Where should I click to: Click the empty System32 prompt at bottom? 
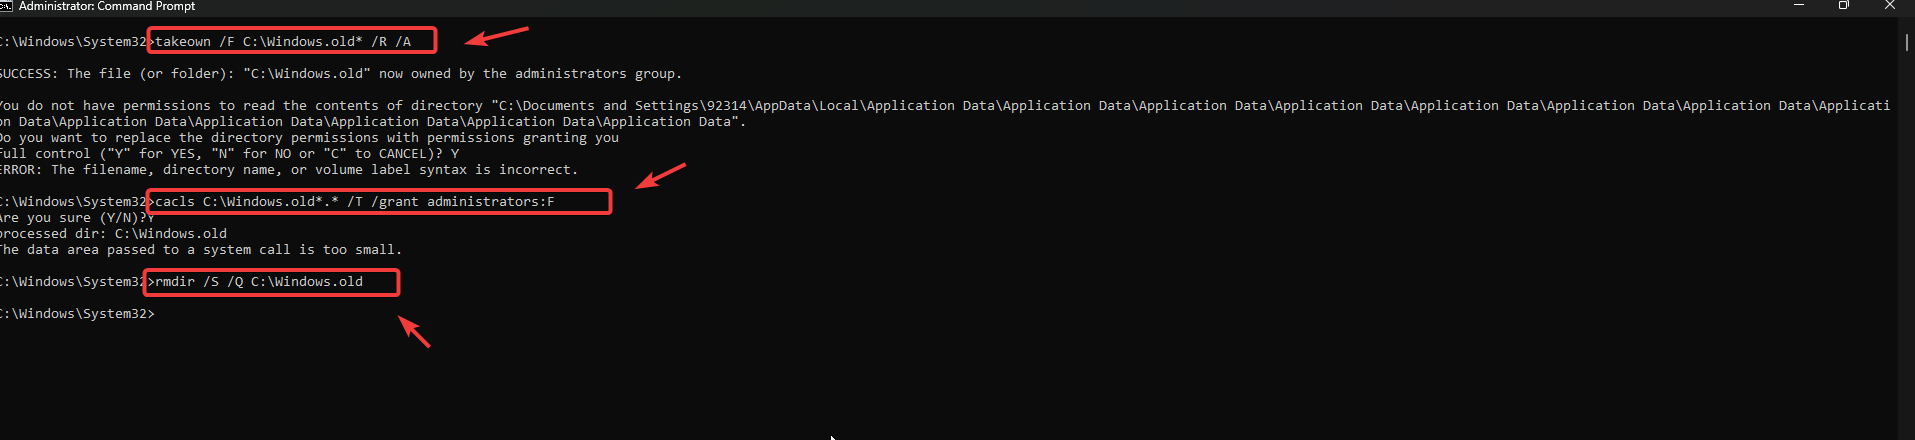point(77,314)
